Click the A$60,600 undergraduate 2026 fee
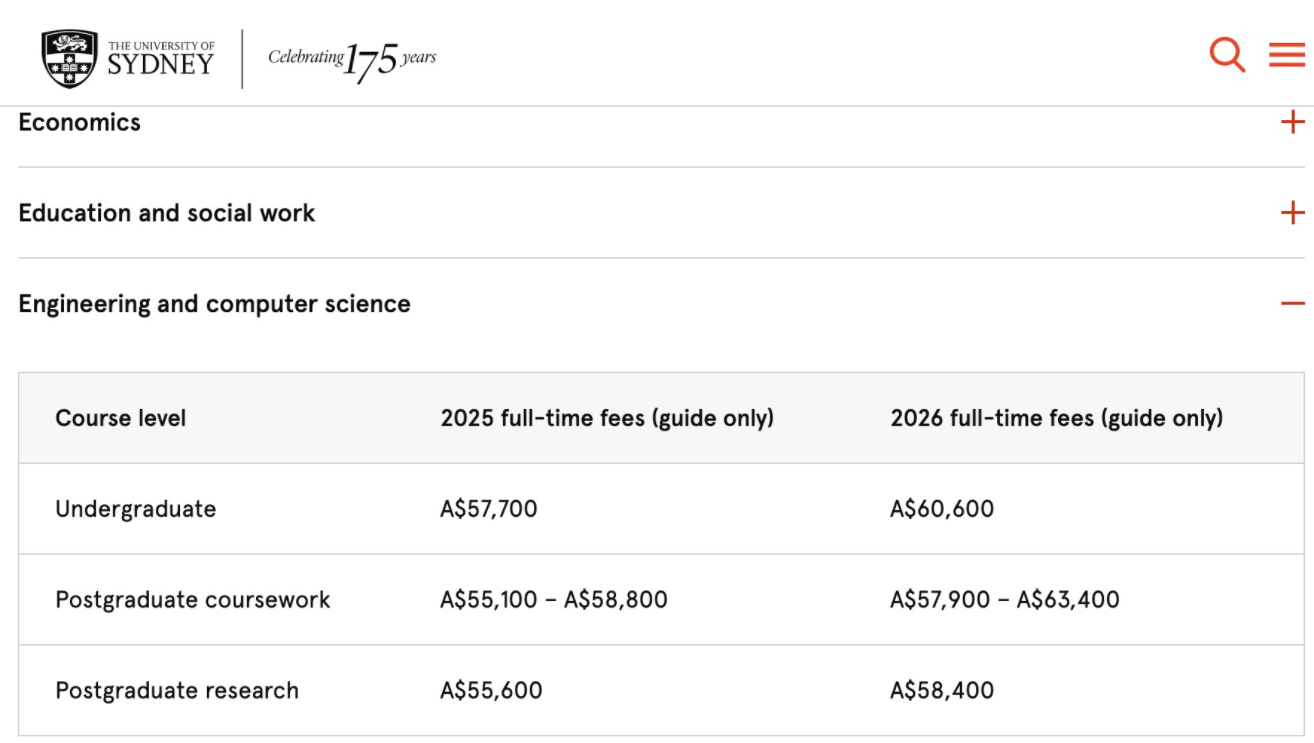 click(x=942, y=509)
